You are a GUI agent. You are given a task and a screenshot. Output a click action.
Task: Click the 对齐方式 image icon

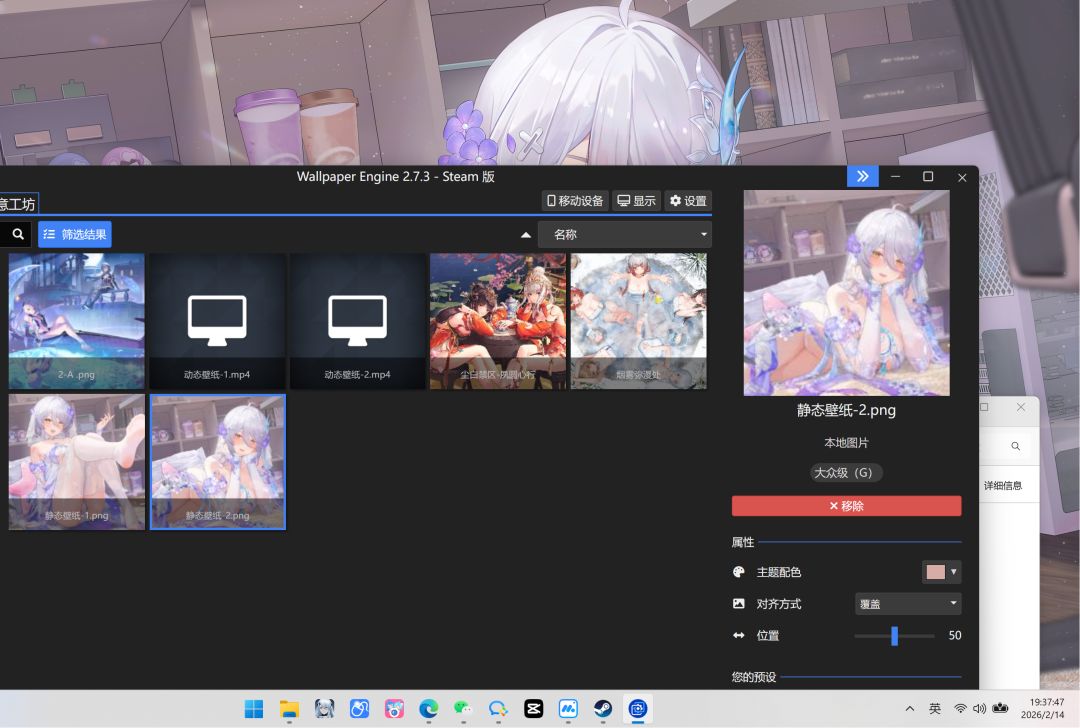738,603
